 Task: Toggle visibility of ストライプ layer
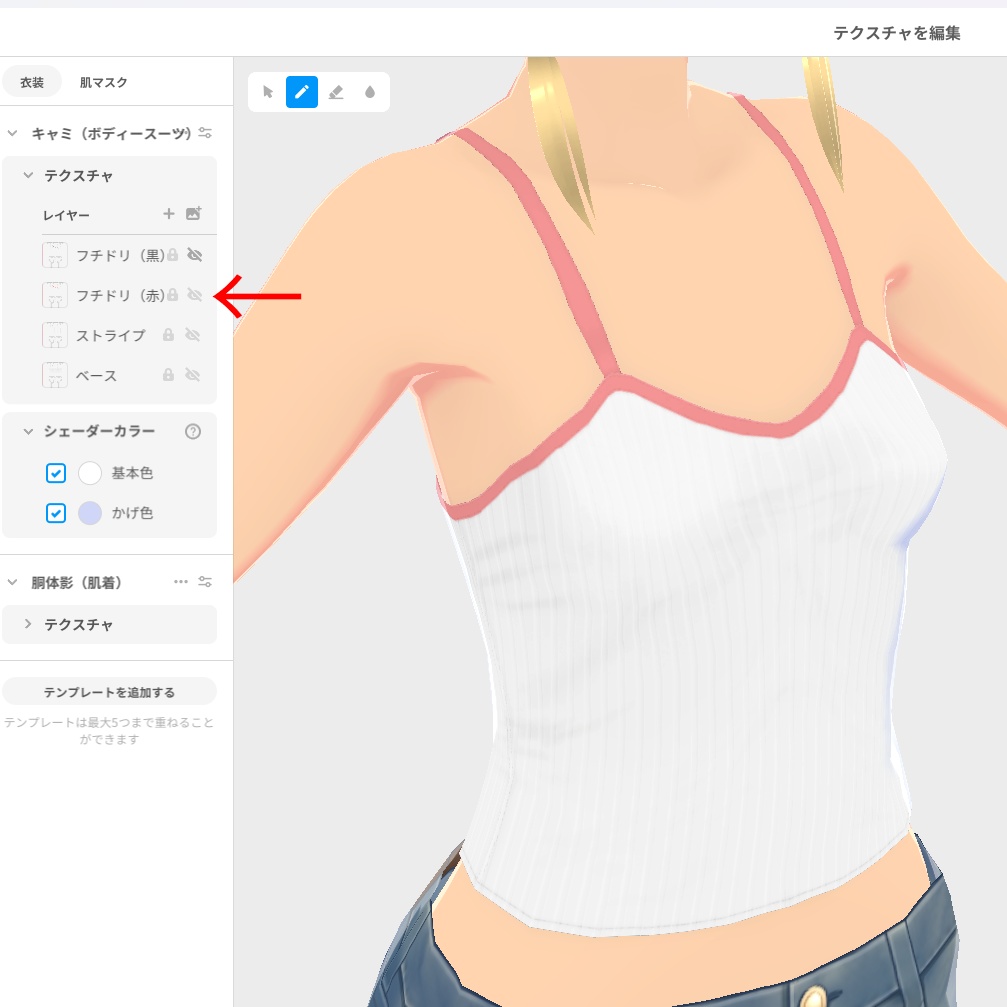coord(192,335)
